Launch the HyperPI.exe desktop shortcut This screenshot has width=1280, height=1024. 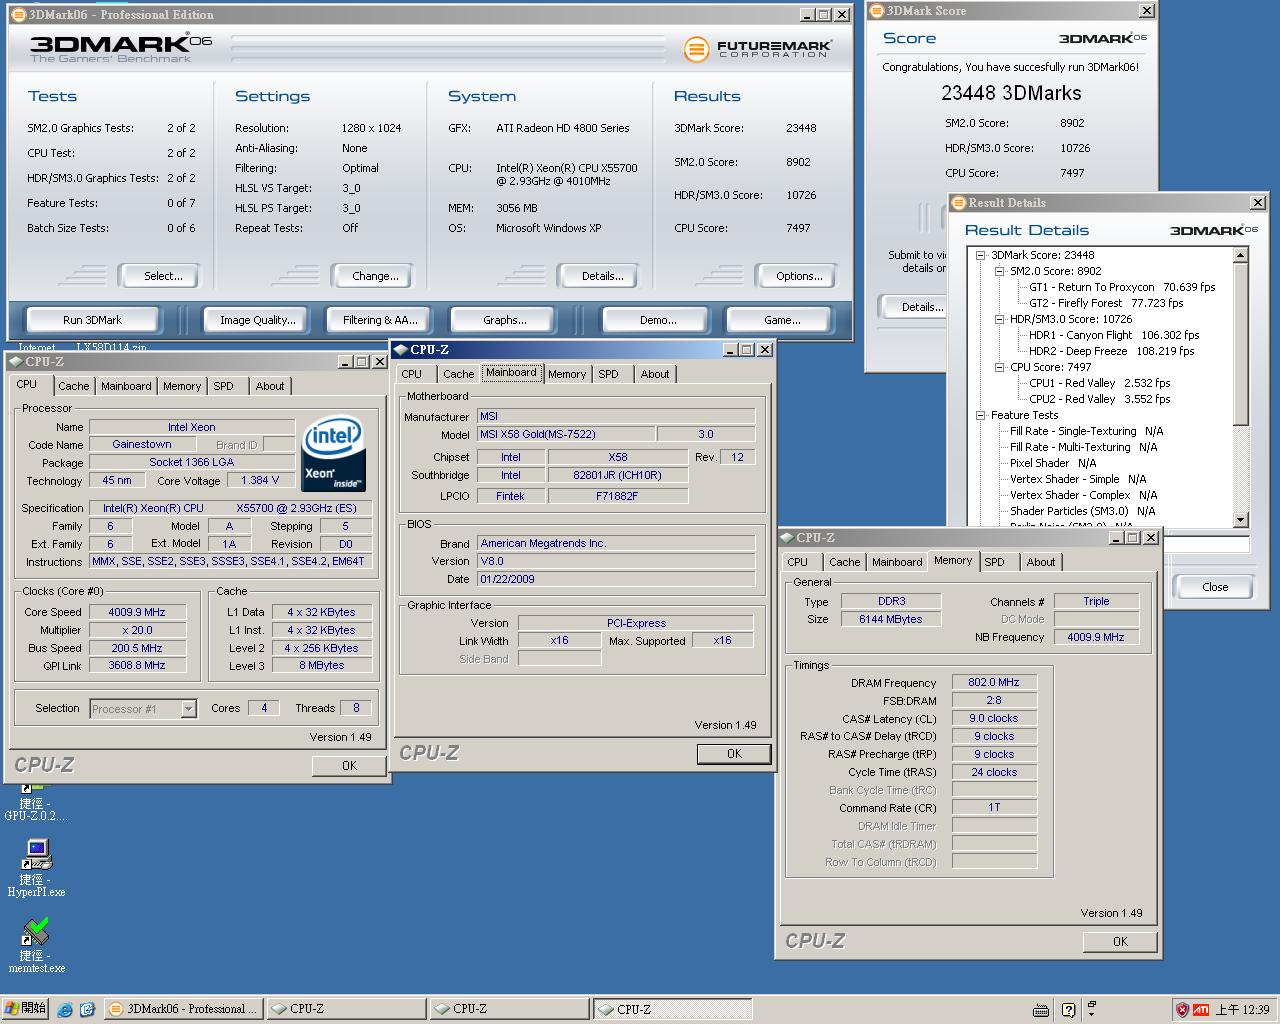point(36,868)
